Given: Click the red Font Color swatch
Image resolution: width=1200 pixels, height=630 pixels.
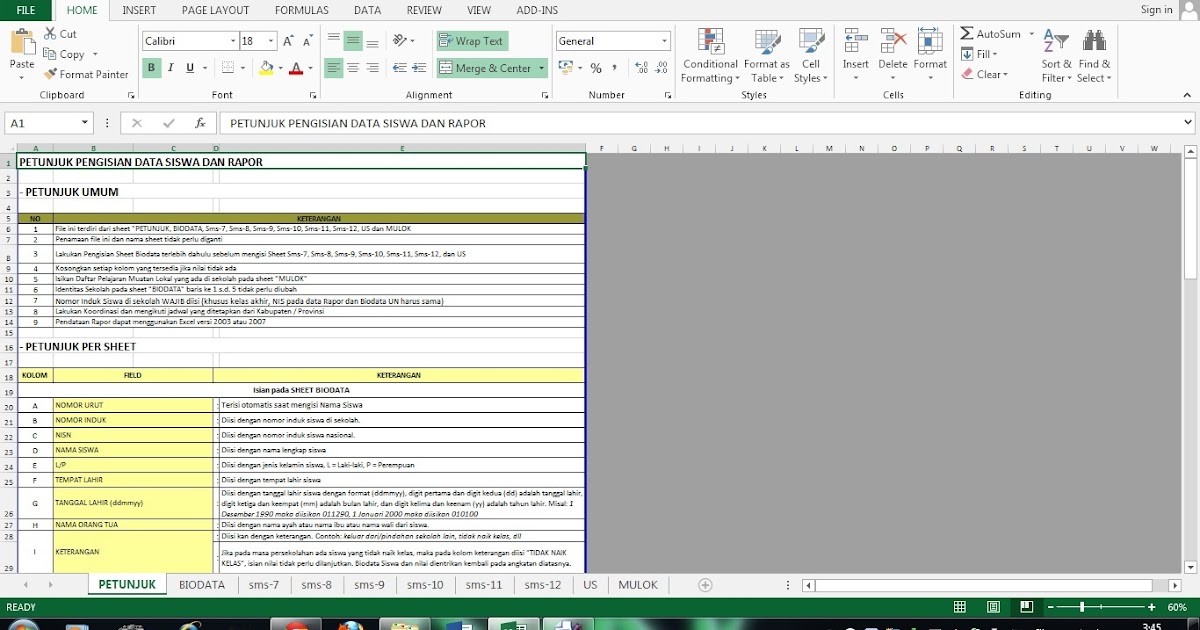Looking at the screenshot, I should pos(295,68).
